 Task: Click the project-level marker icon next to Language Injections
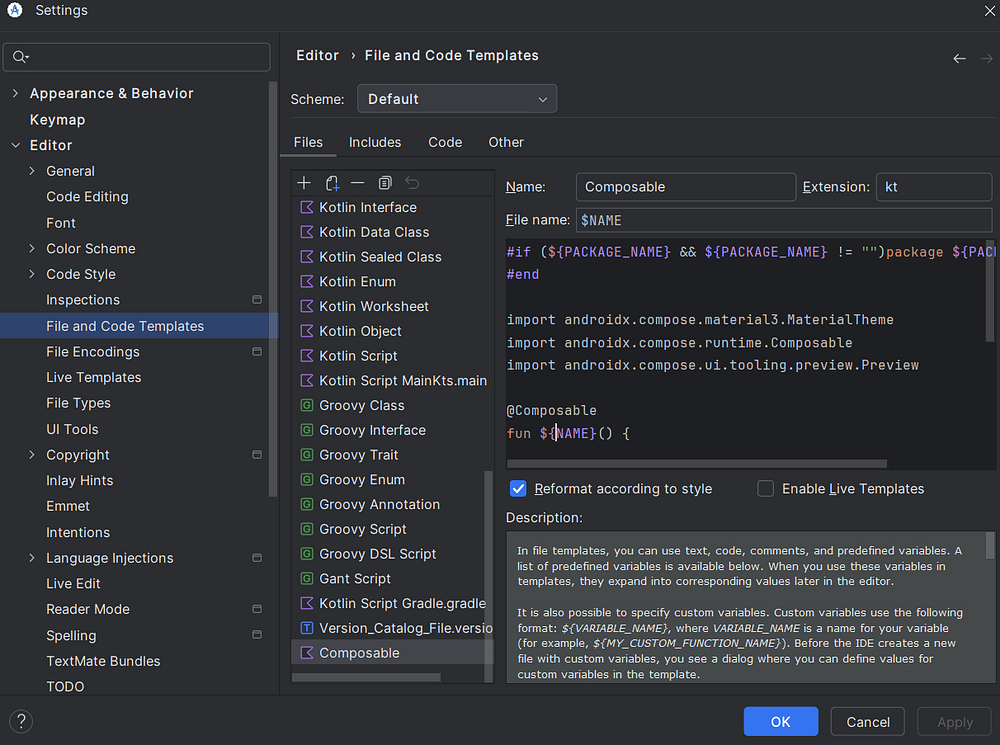pyautogui.click(x=257, y=557)
